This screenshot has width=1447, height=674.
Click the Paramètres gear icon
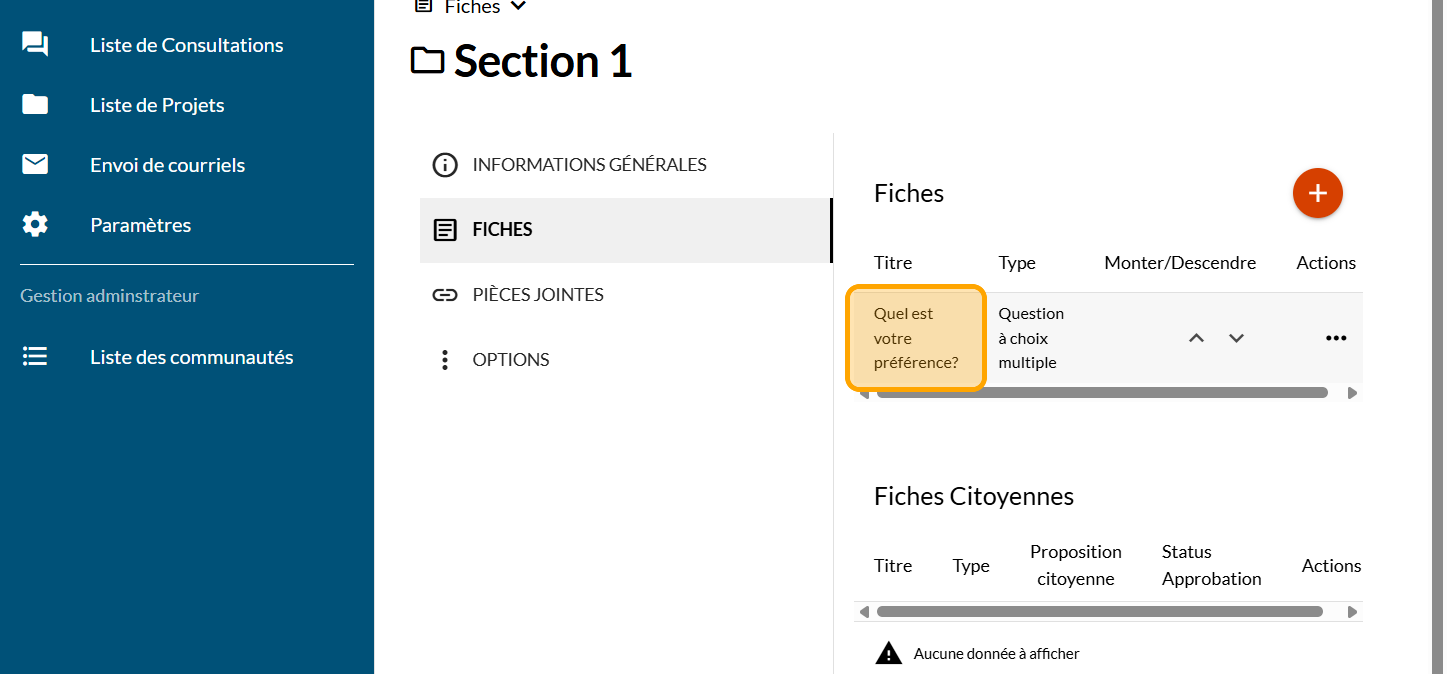[35, 225]
